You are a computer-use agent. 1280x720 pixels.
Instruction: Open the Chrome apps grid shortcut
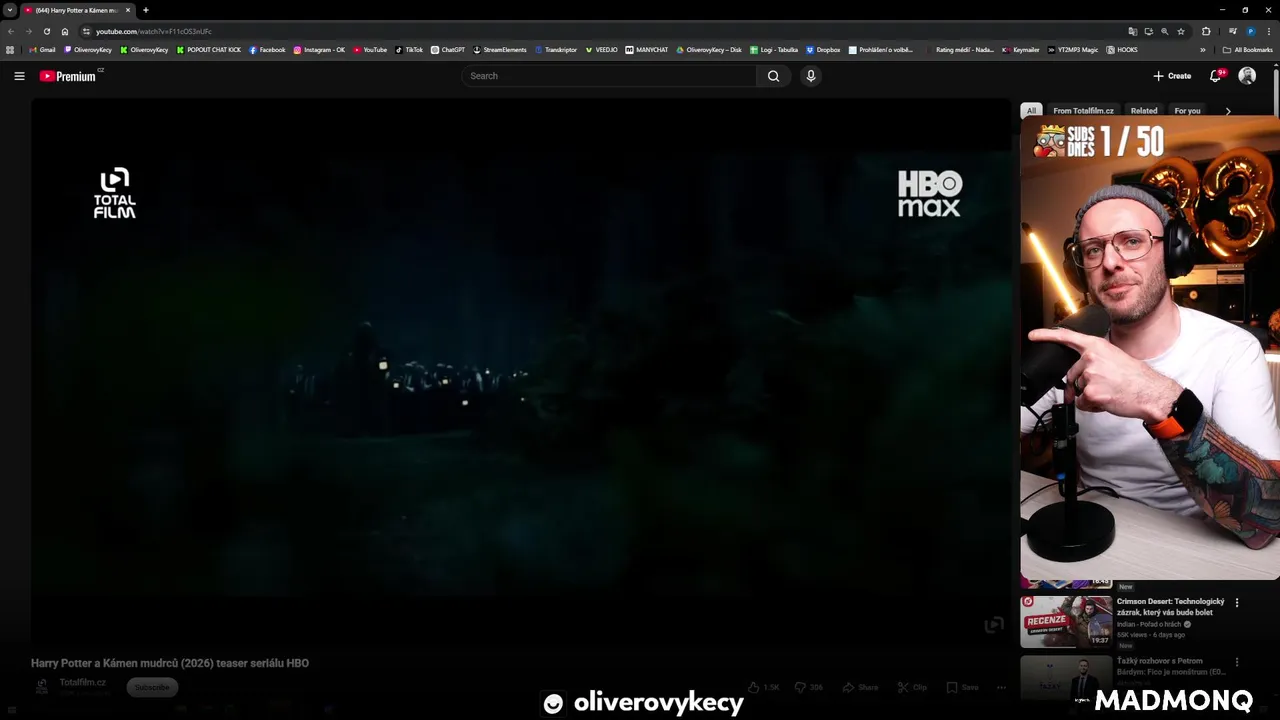coord(10,49)
